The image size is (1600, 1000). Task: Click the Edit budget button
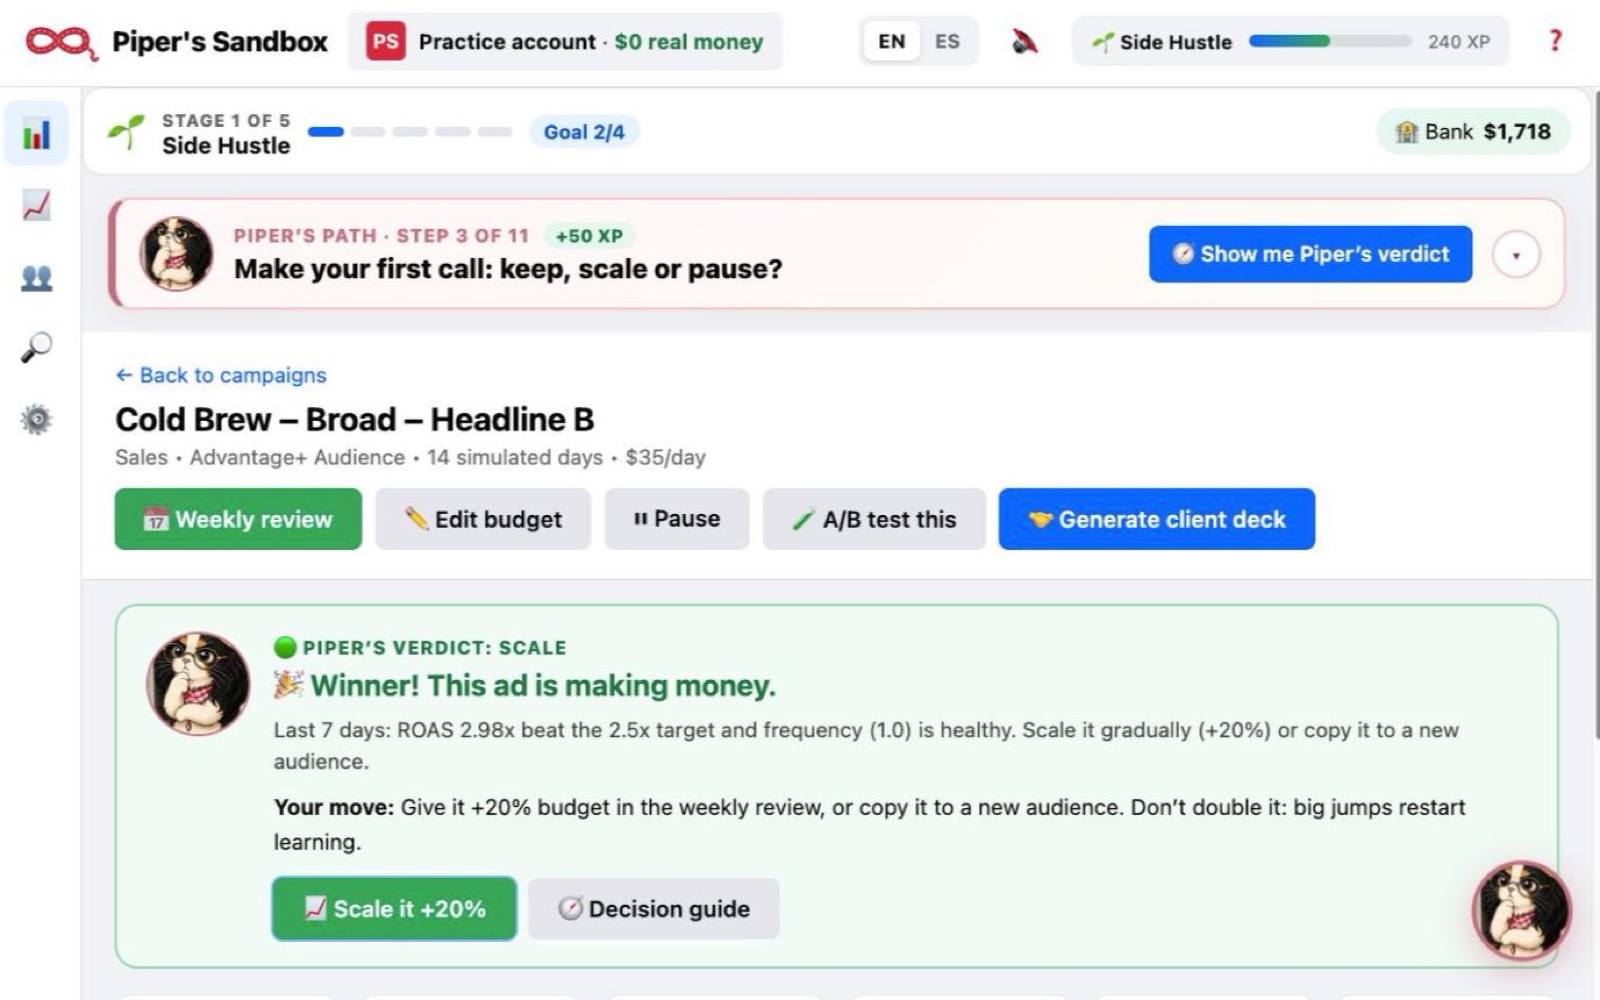pos(483,519)
